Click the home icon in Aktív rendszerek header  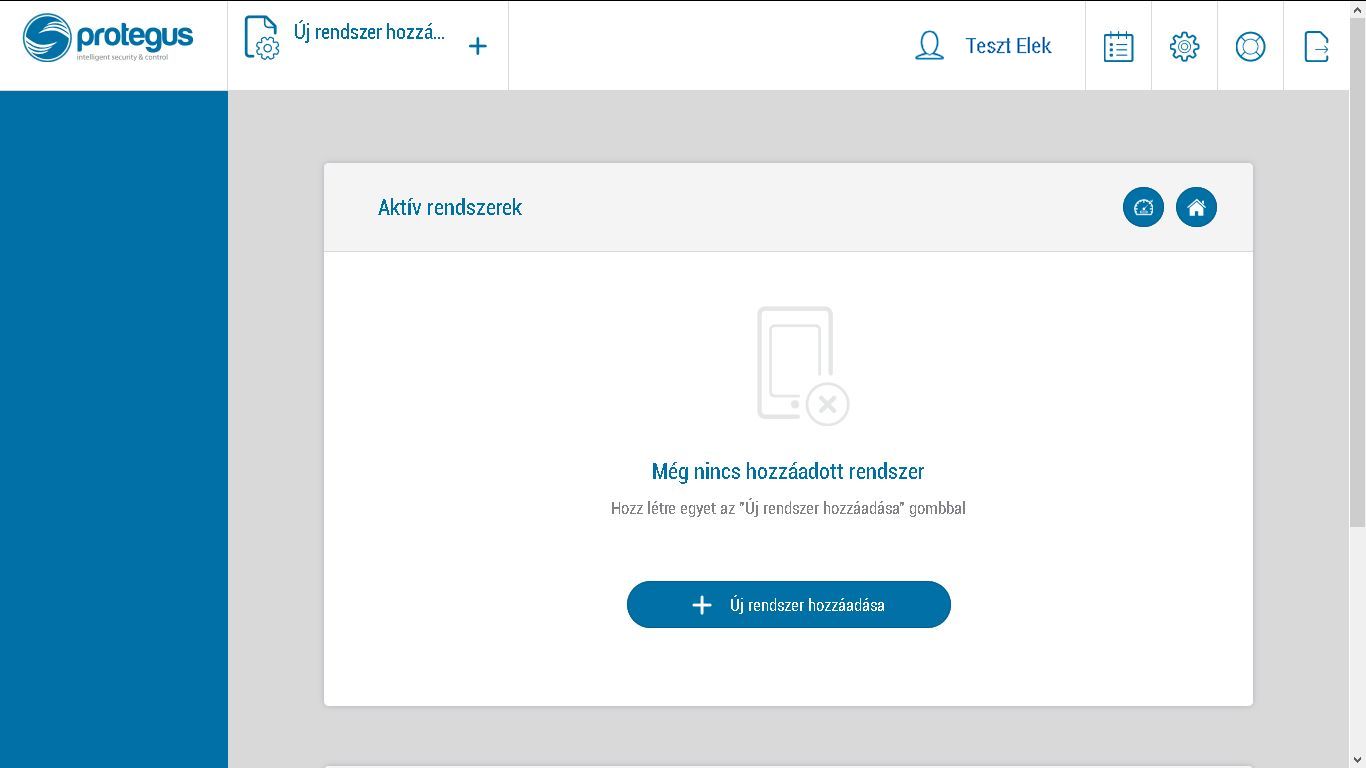1196,207
